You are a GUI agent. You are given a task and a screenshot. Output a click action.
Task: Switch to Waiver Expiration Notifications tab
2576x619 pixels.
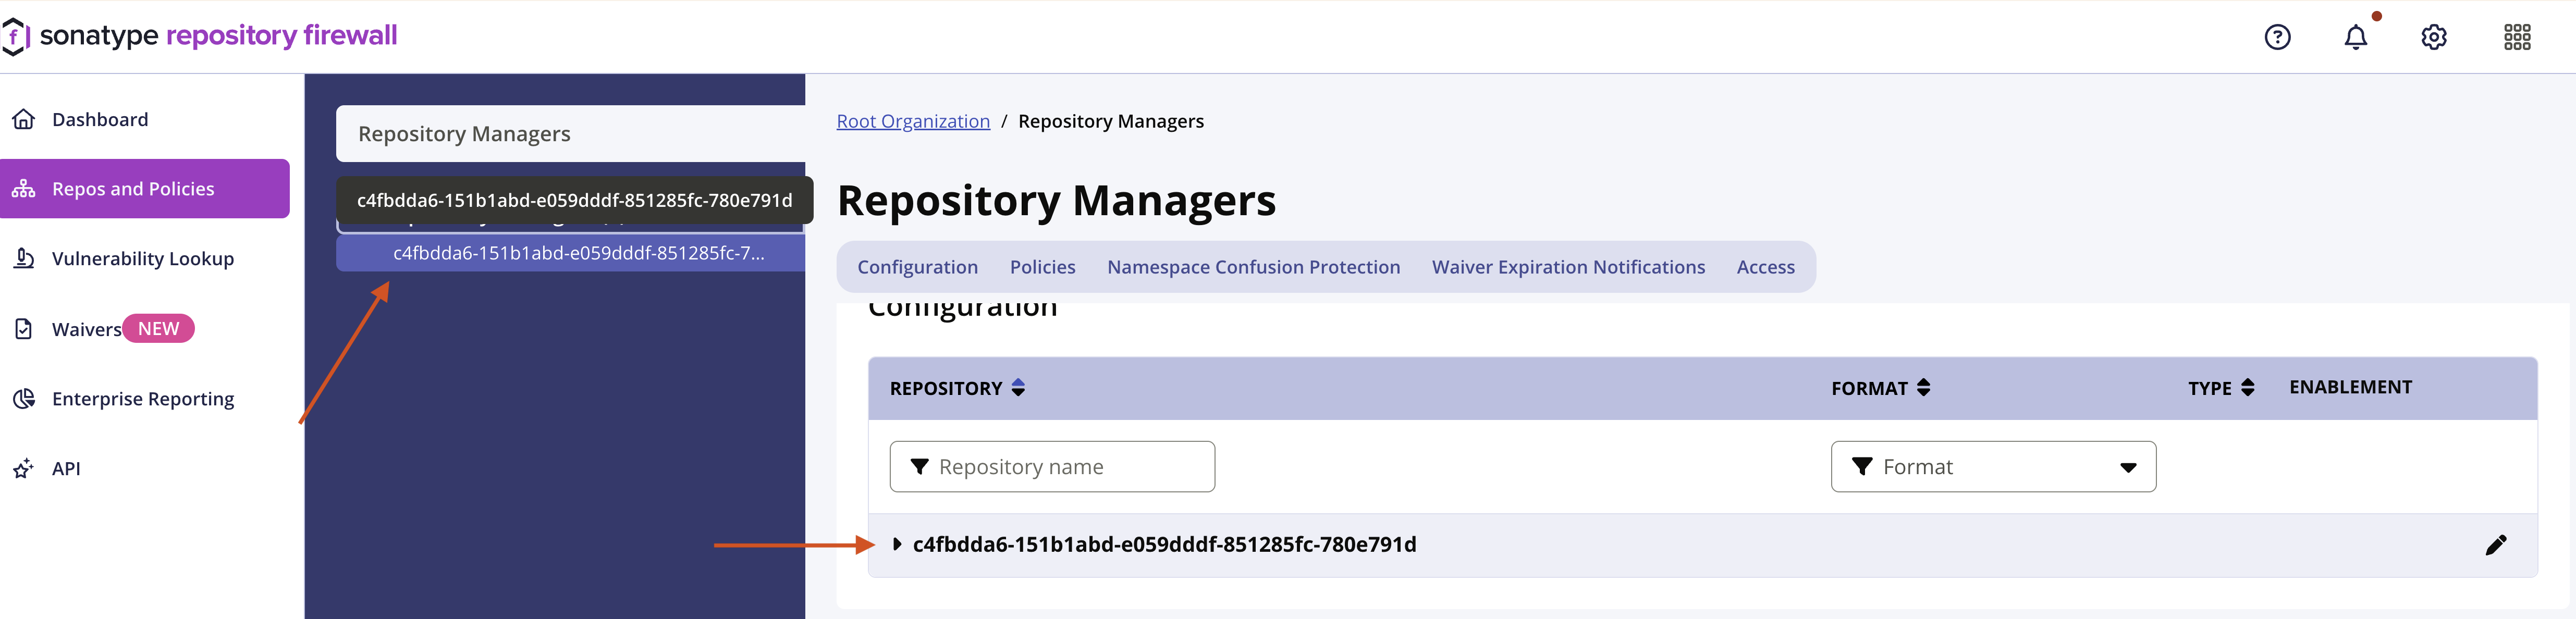click(1568, 267)
